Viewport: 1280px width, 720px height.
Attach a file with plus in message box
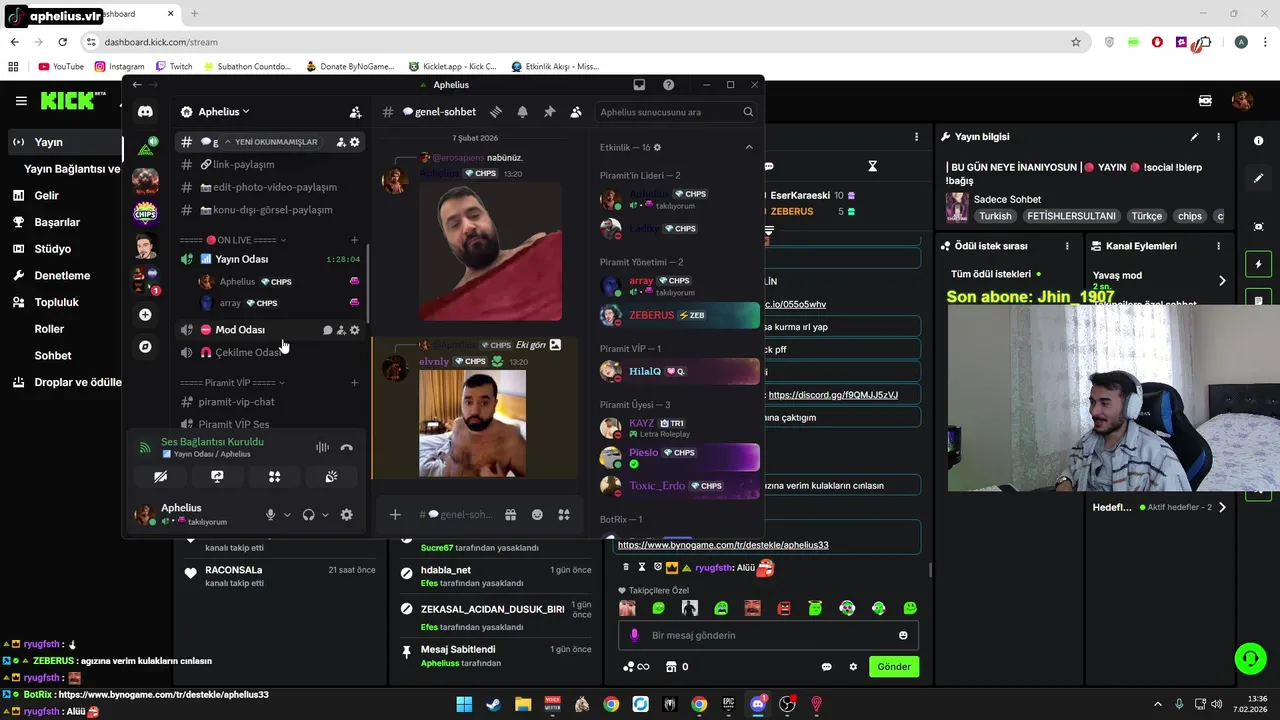(395, 514)
